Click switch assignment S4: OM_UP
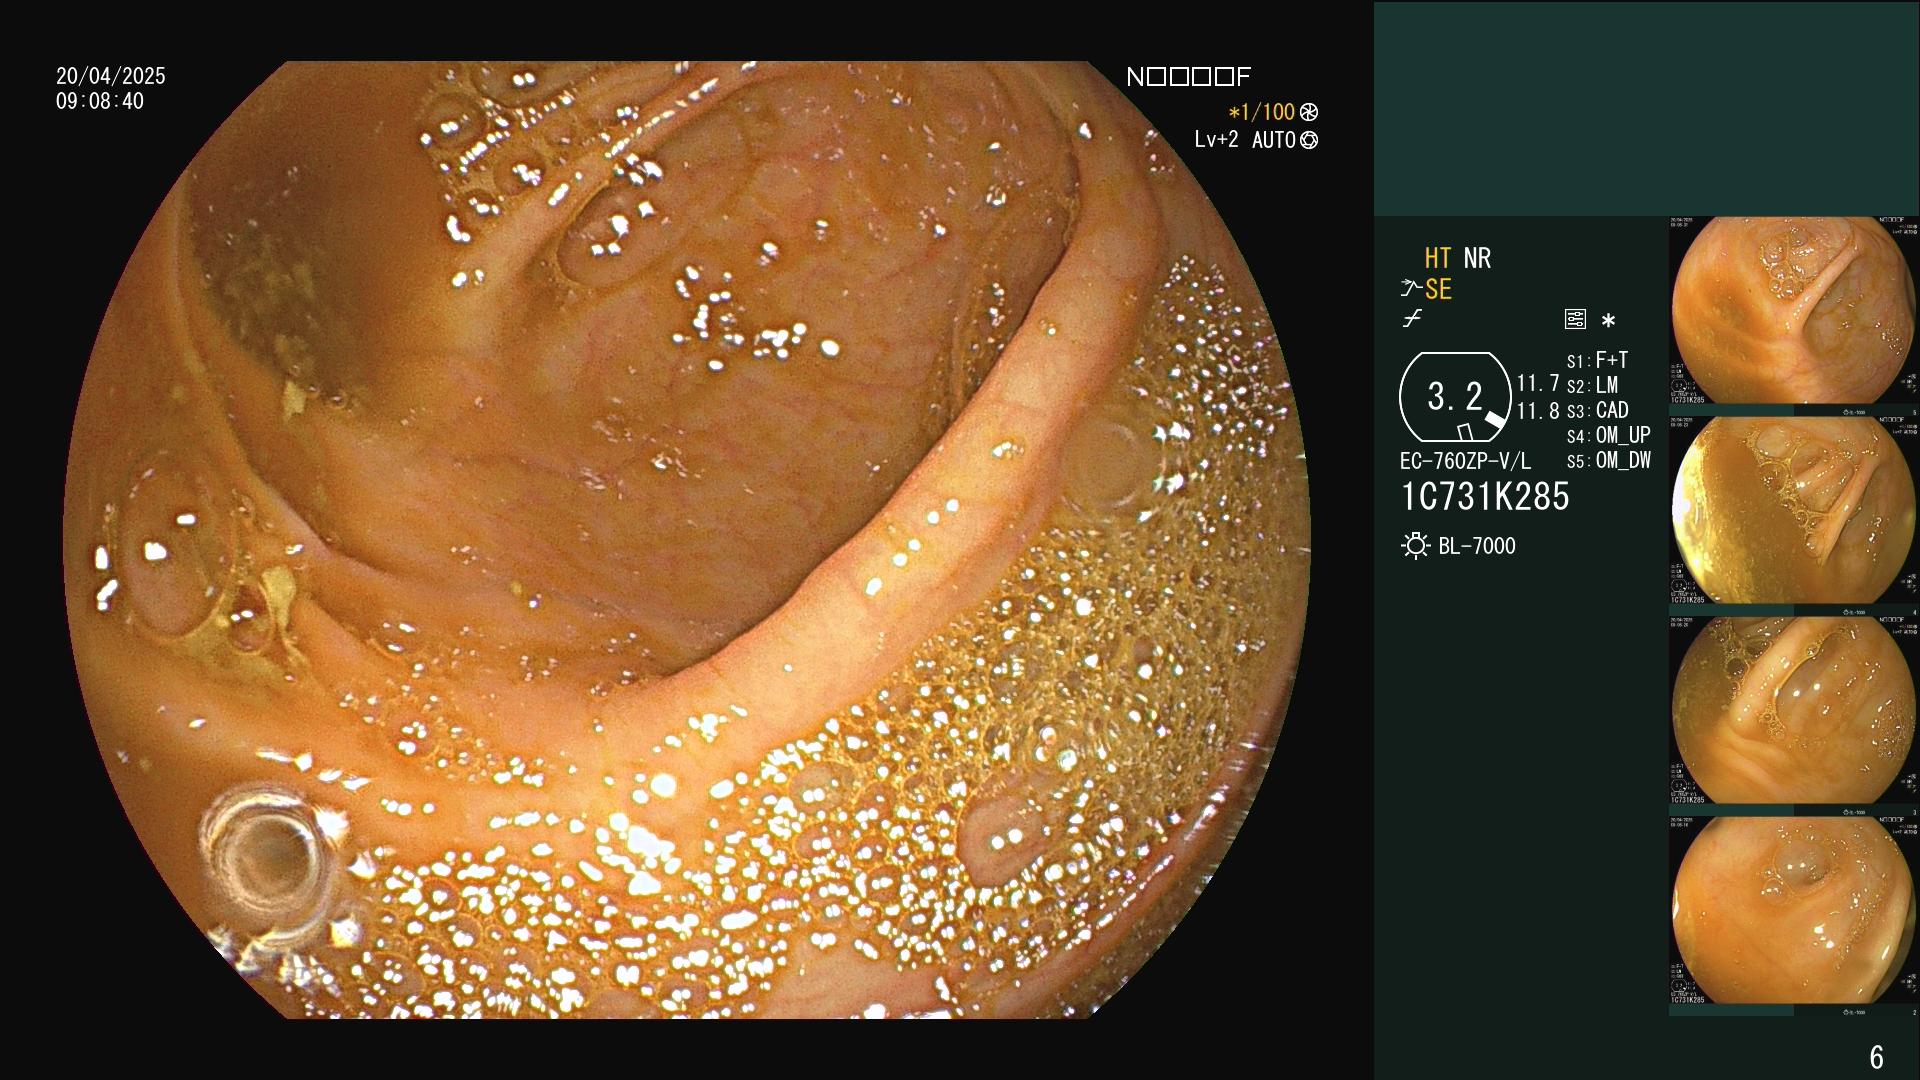1920x1080 pixels. (1608, 435)
